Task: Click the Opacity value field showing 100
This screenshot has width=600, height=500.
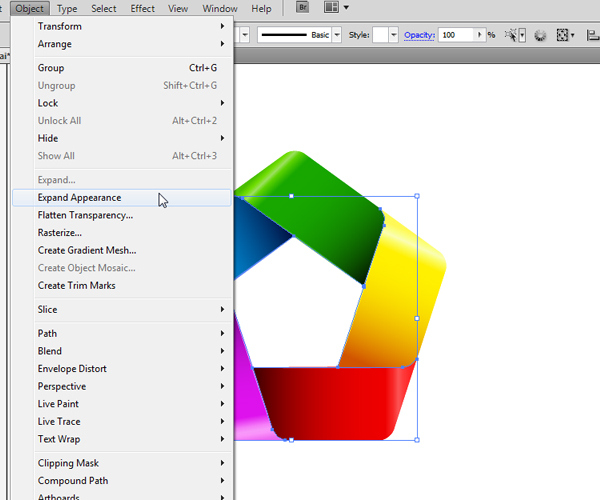Action: pos(457,35)
